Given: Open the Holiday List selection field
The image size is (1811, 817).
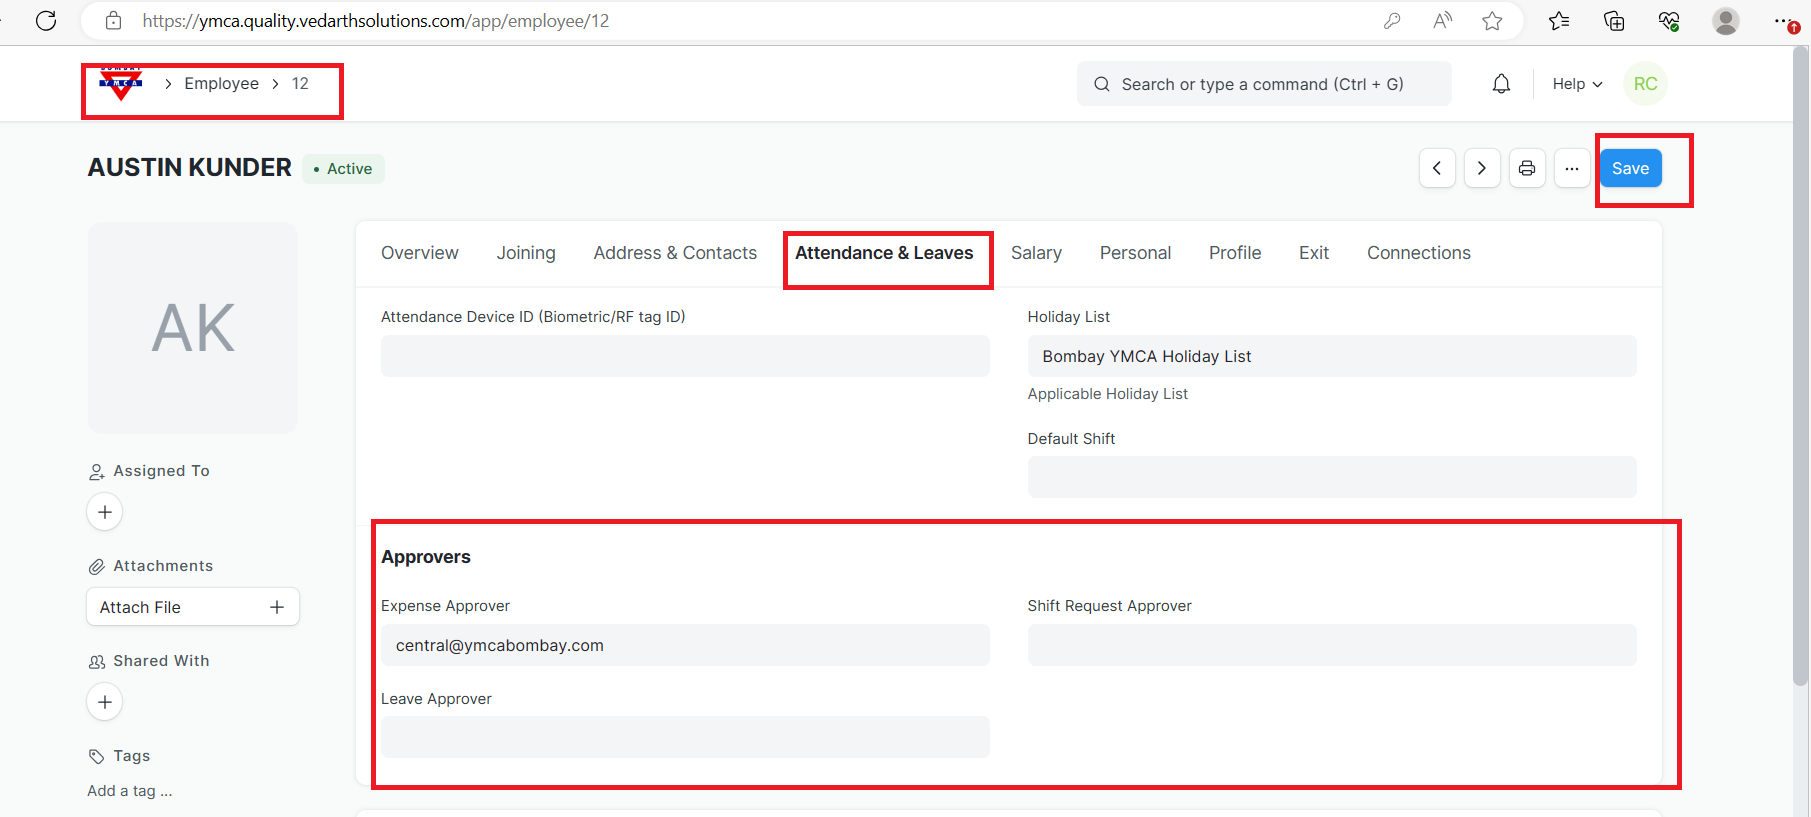Looking at the screenshot, I should 1331,356.
